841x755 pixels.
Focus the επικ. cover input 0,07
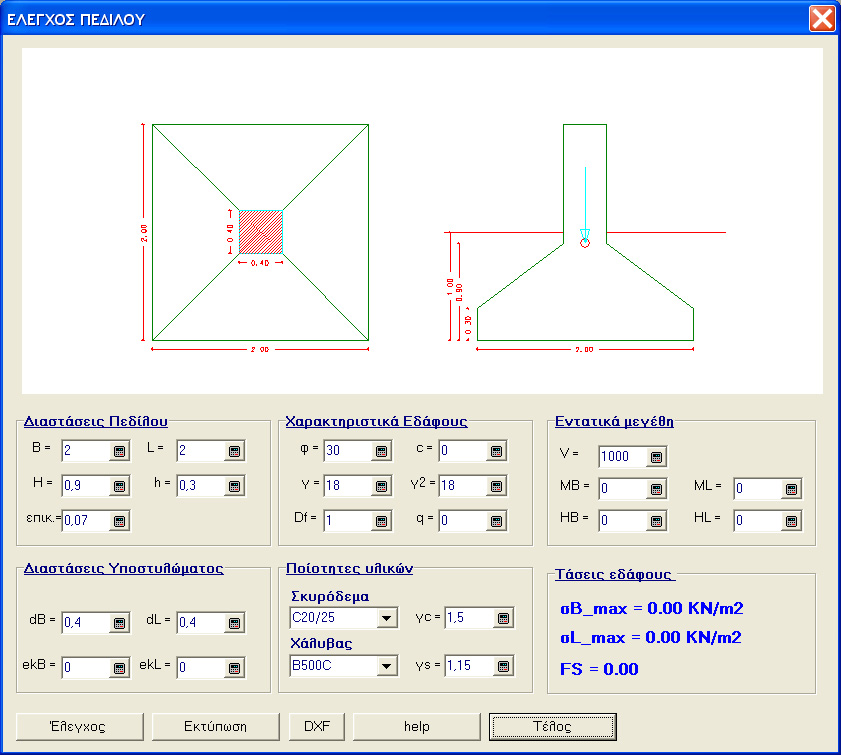pyautogui.click(x=86, y=521)
